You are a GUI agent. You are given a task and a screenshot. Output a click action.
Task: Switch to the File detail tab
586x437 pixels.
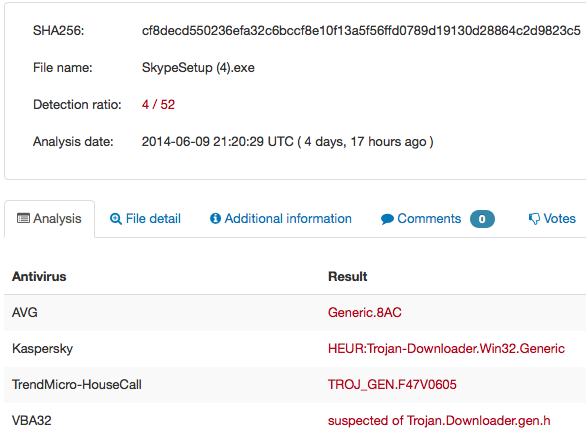click(x=145, y=219)
